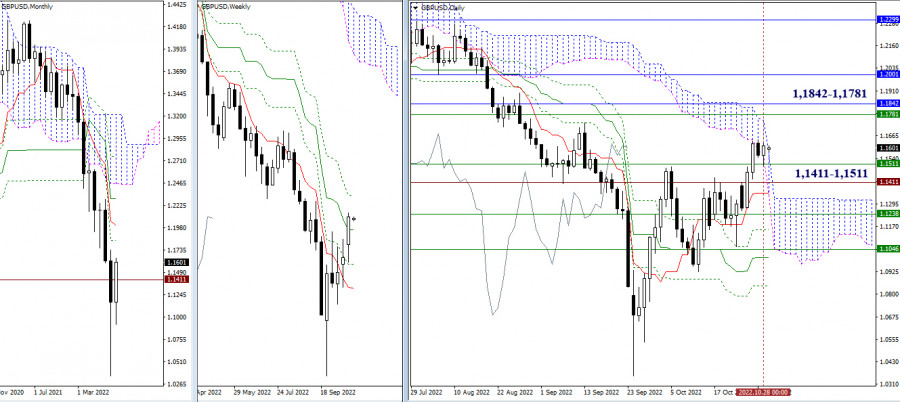Click the 1.2465 value on Monthly price axis
This screenshot has height=402, width=900.
177,184
